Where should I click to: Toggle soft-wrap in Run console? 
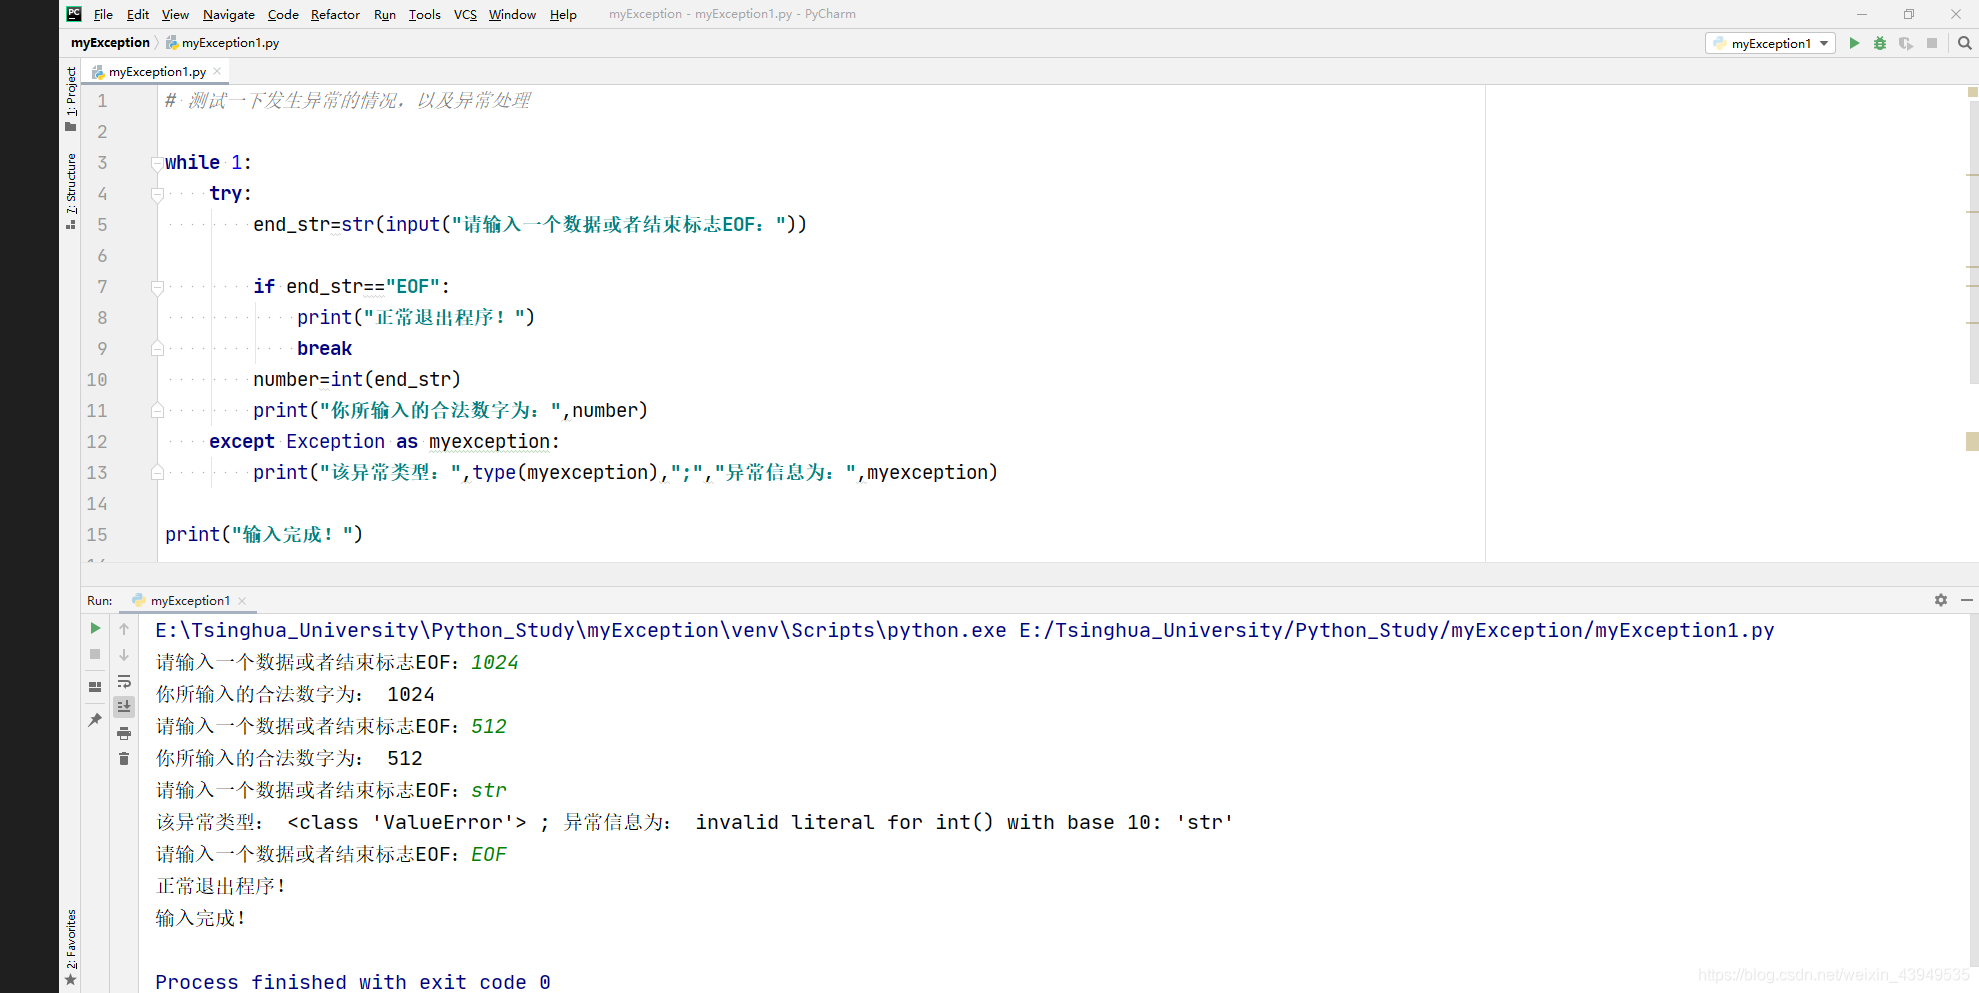(124, 681)
